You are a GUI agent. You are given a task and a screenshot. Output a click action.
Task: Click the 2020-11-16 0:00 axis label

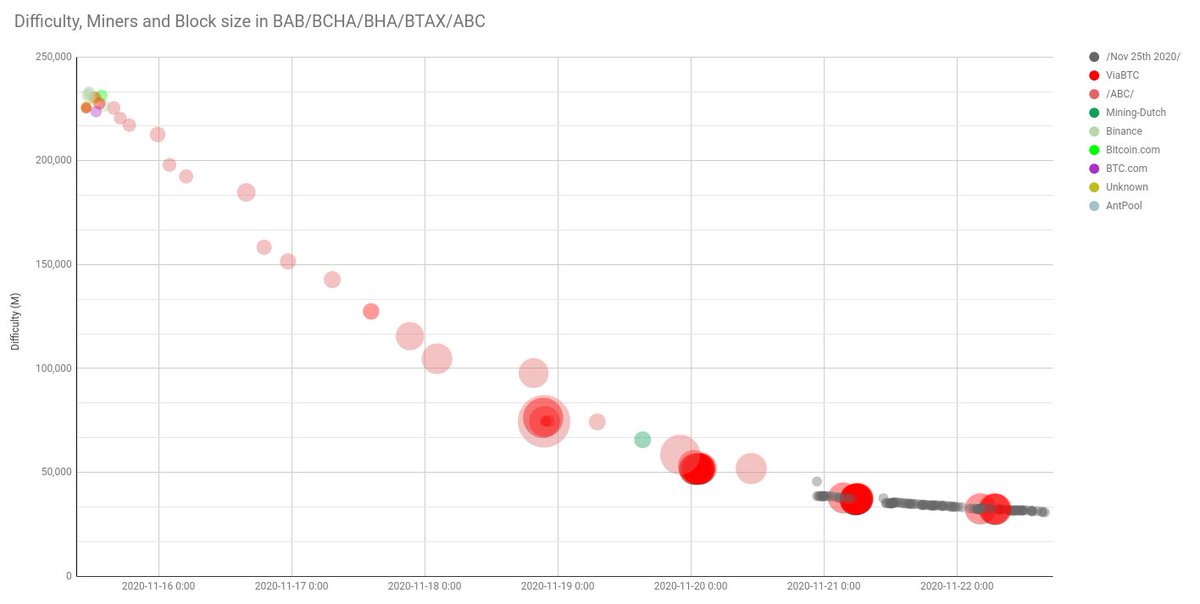pyautogui.click(x=158, y=587)
